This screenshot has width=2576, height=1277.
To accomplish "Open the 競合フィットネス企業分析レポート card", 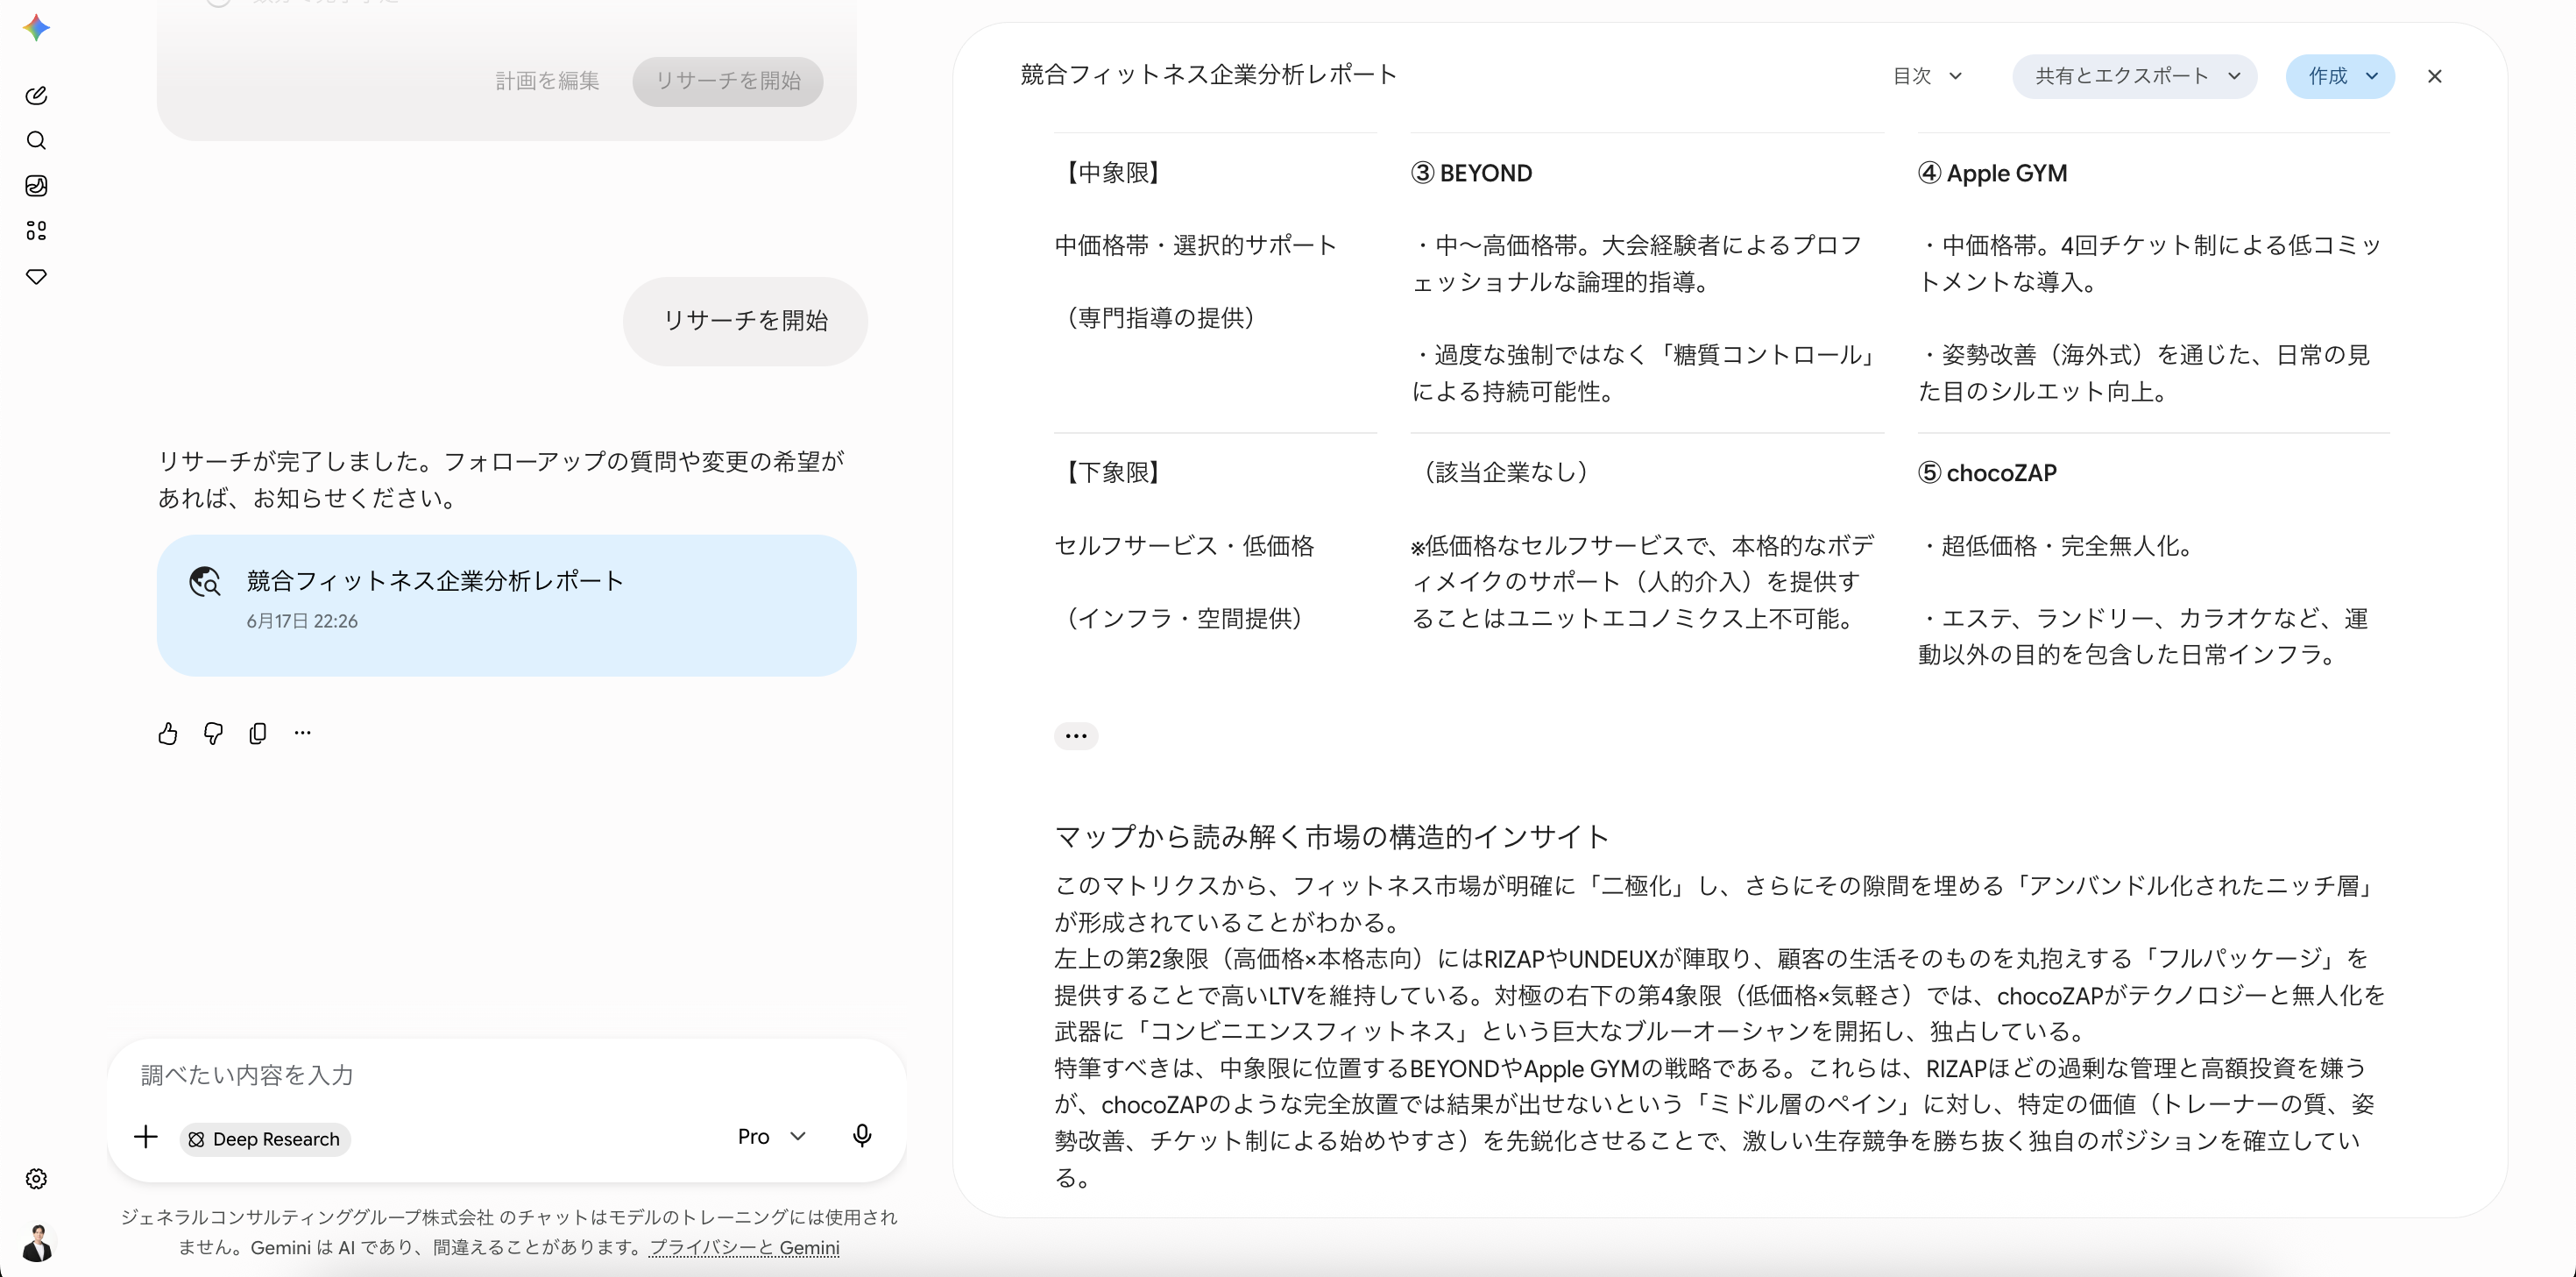I will point(506,605).
